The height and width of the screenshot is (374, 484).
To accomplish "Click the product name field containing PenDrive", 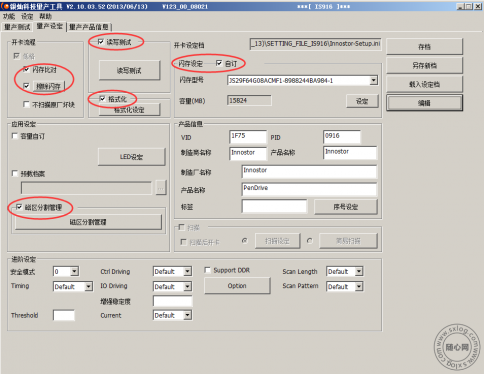I will click(309, 189).
